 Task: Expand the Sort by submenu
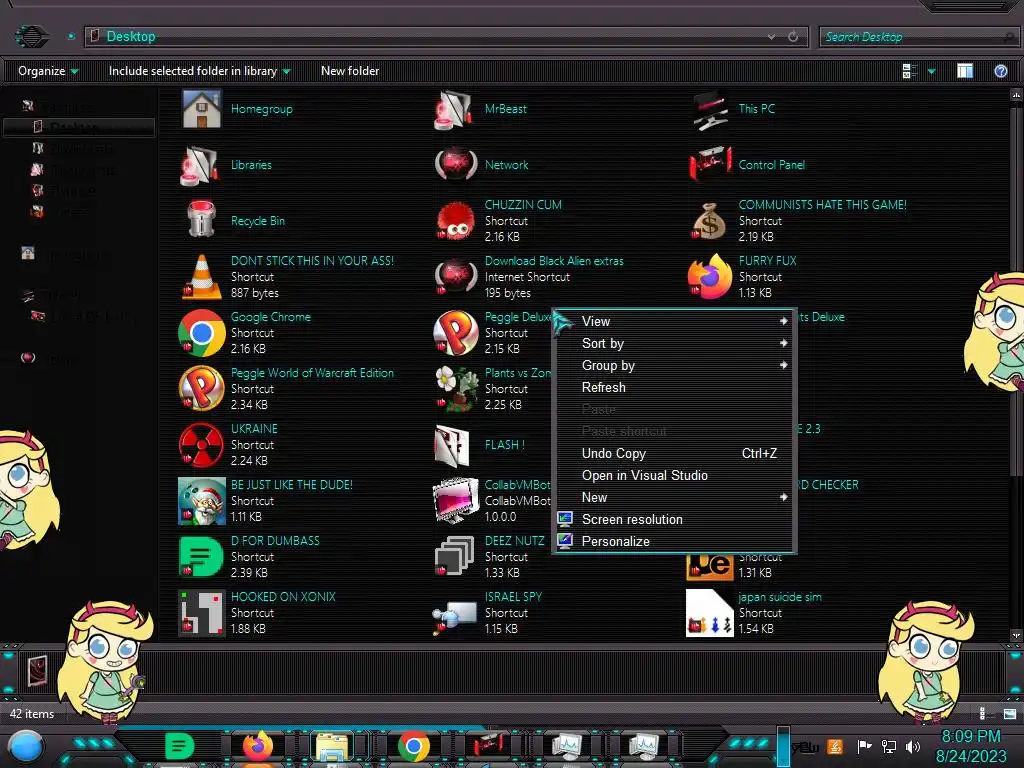675,344
